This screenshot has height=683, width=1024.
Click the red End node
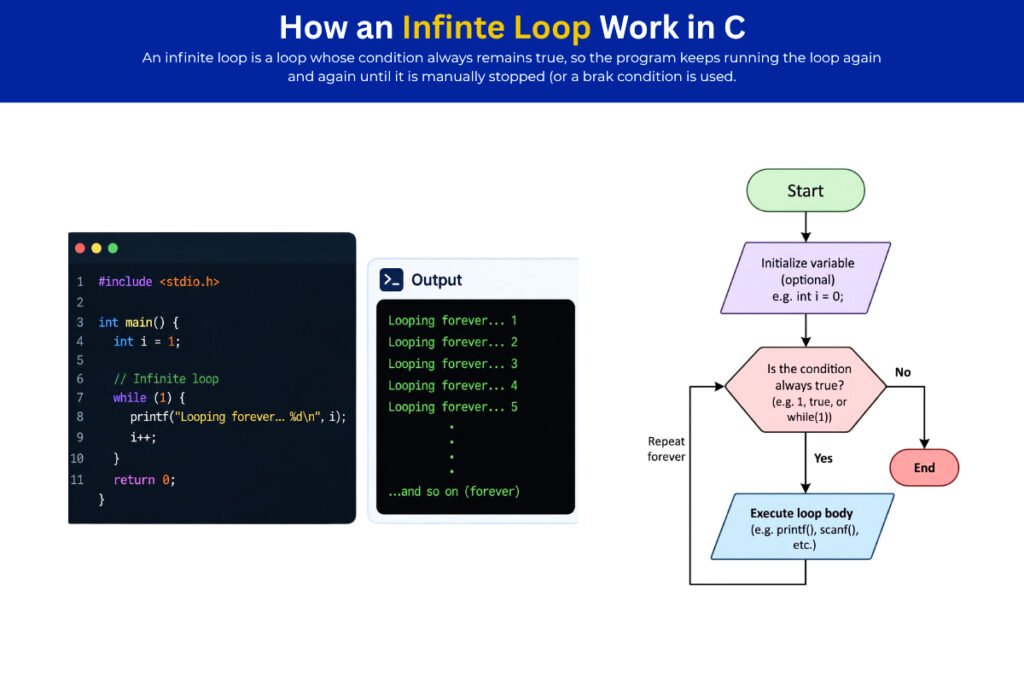[x=924, y=468]
